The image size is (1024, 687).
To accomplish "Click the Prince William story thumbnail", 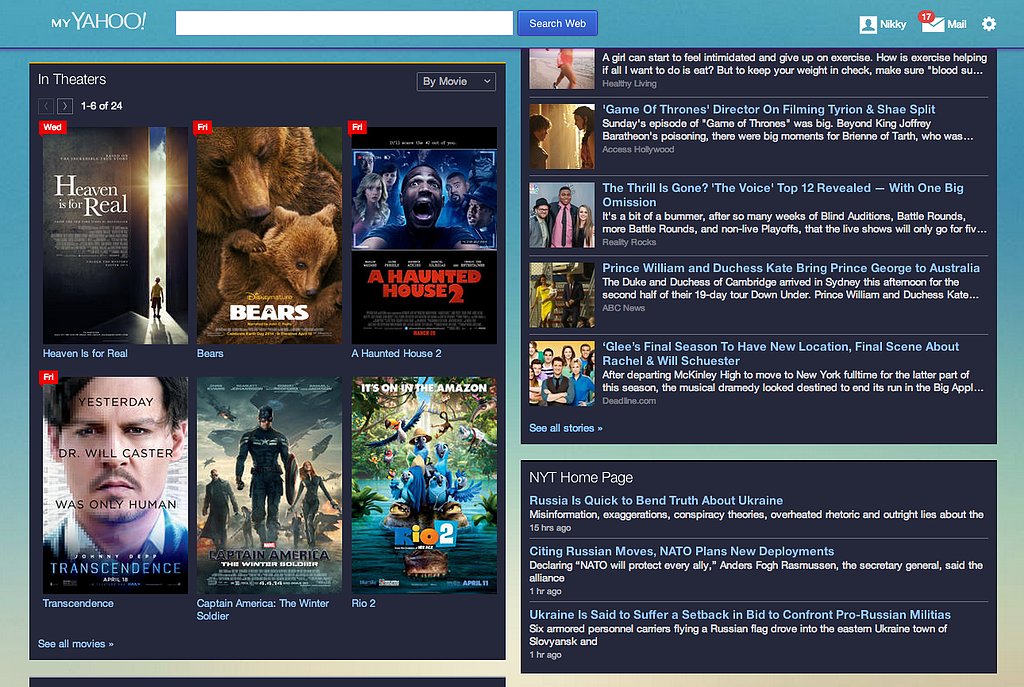I will click(562, 295).
